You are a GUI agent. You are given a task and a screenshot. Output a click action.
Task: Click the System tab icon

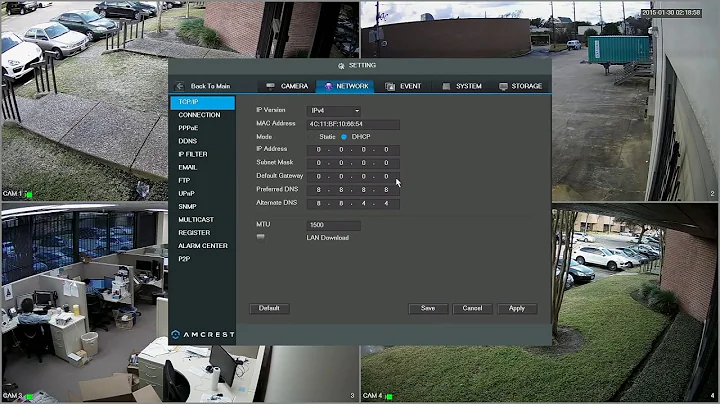click(x=446, y=86)
